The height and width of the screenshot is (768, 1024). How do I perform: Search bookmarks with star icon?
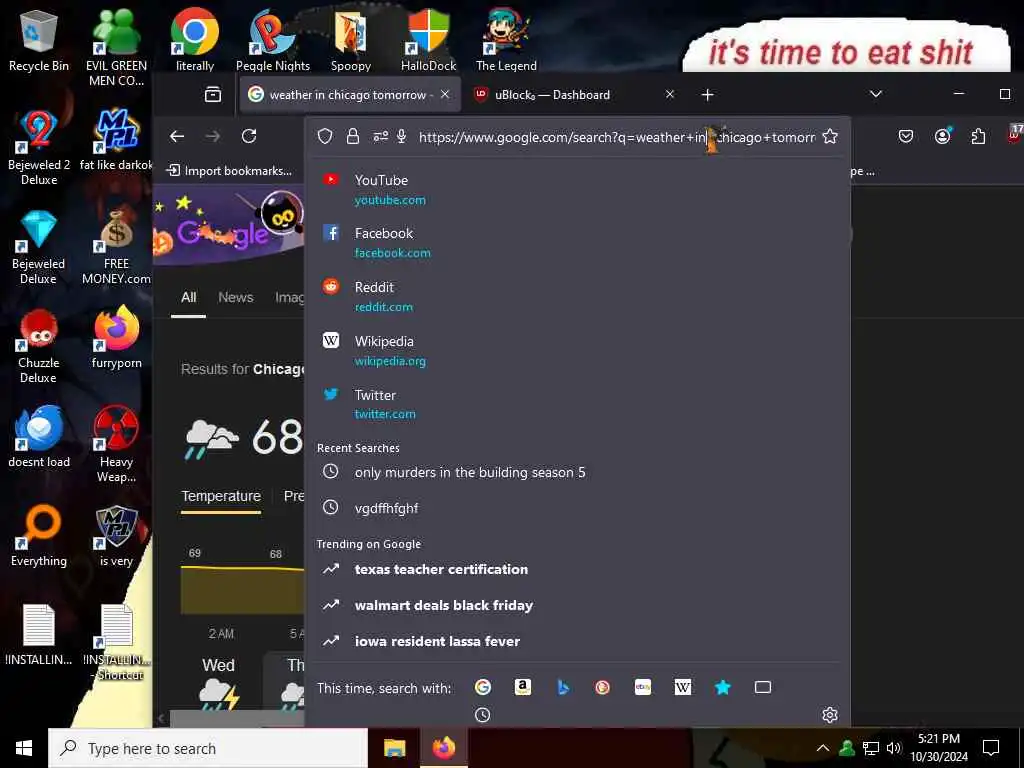[723, 687]
